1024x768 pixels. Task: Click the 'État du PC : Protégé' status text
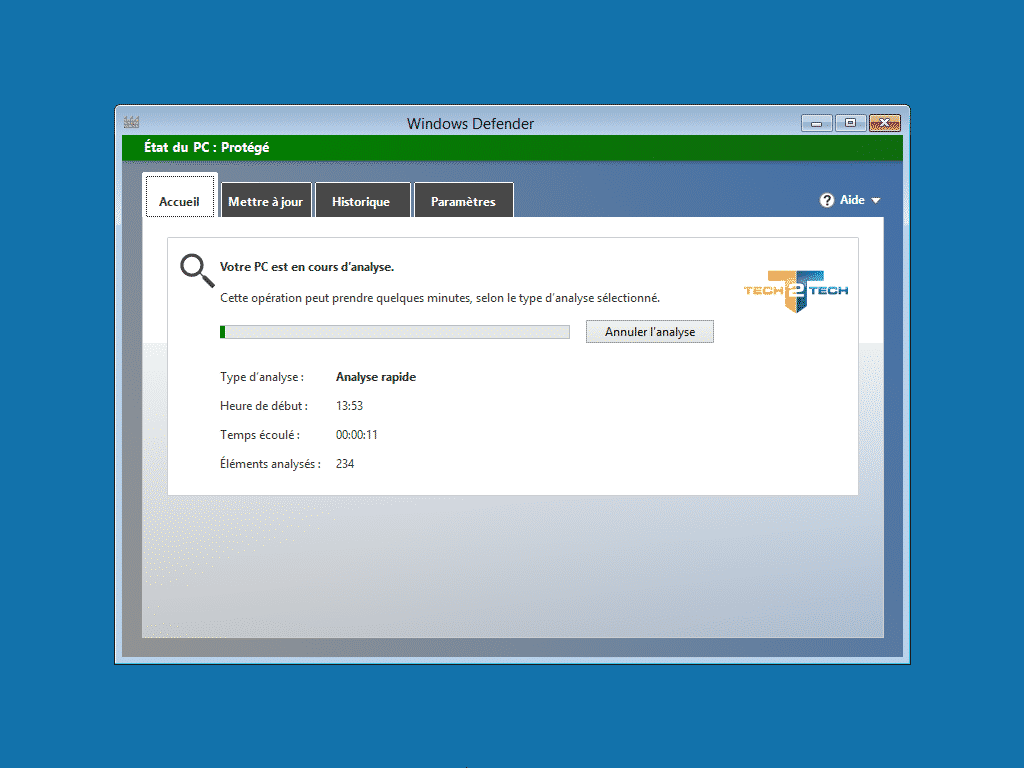coord(206,148)
